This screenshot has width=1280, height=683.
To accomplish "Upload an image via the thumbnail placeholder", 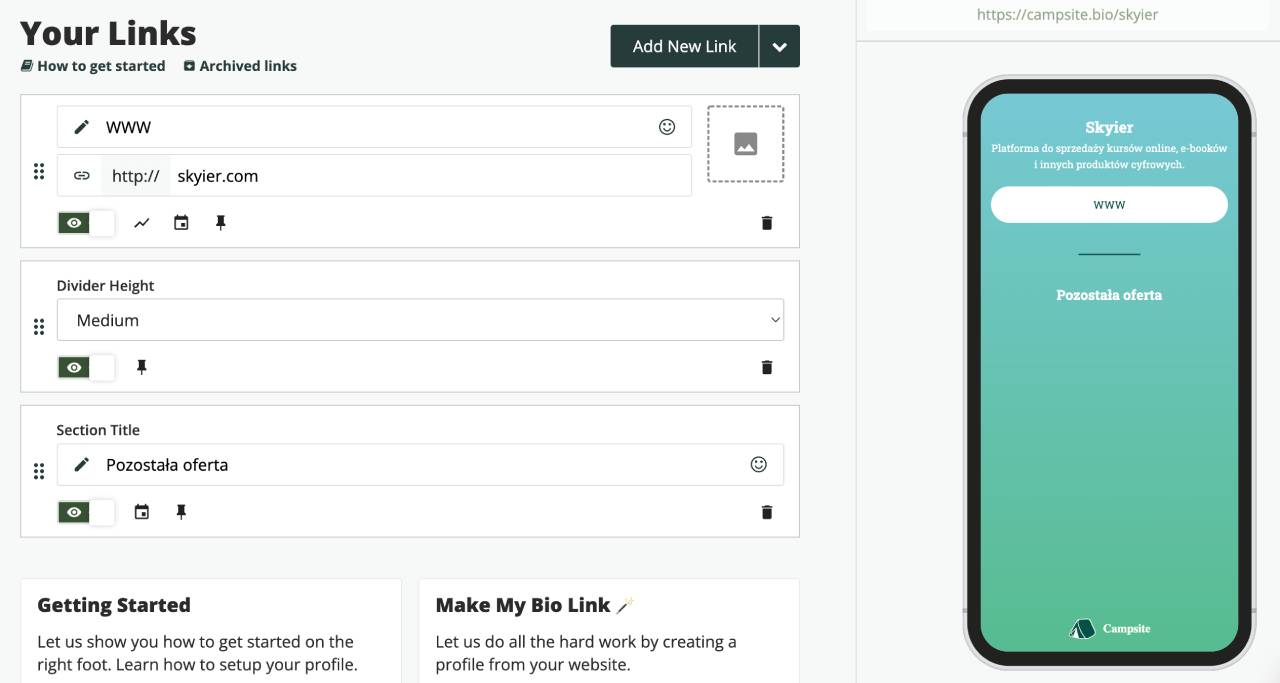I will point(746,144).
